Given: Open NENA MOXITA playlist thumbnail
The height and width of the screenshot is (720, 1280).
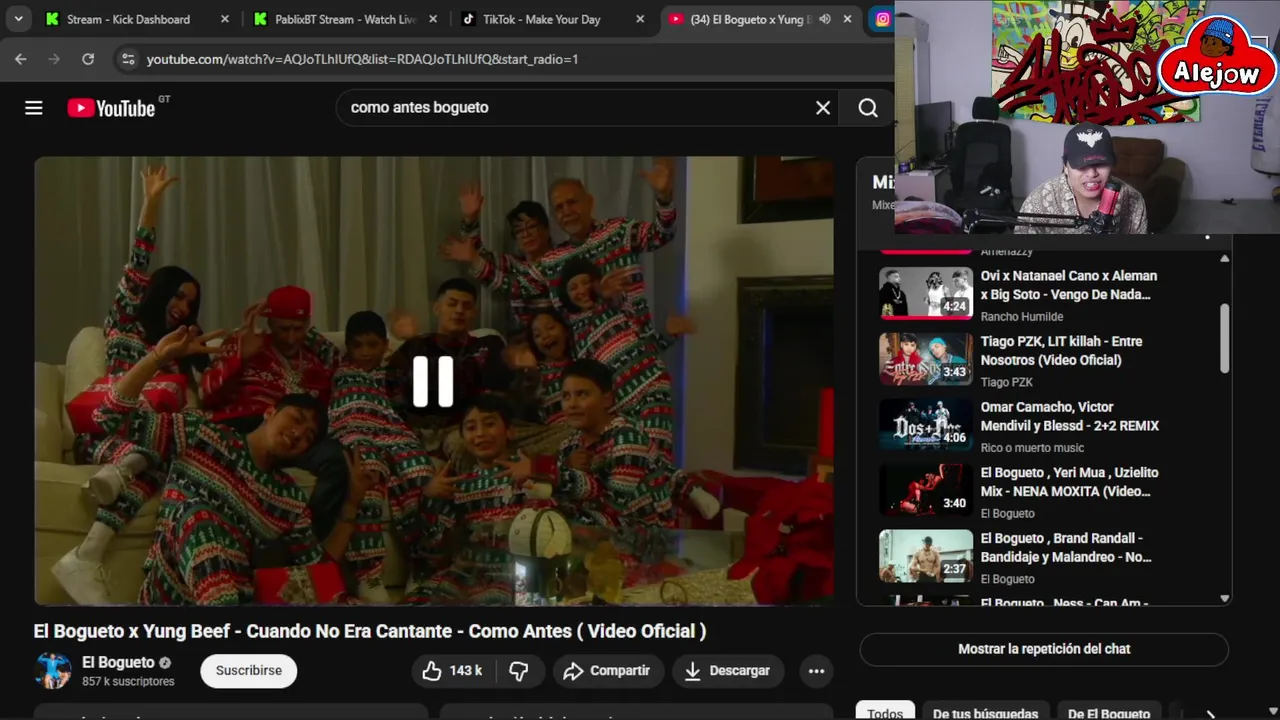Looking at the screenshot, I should (x=926, y=489).
